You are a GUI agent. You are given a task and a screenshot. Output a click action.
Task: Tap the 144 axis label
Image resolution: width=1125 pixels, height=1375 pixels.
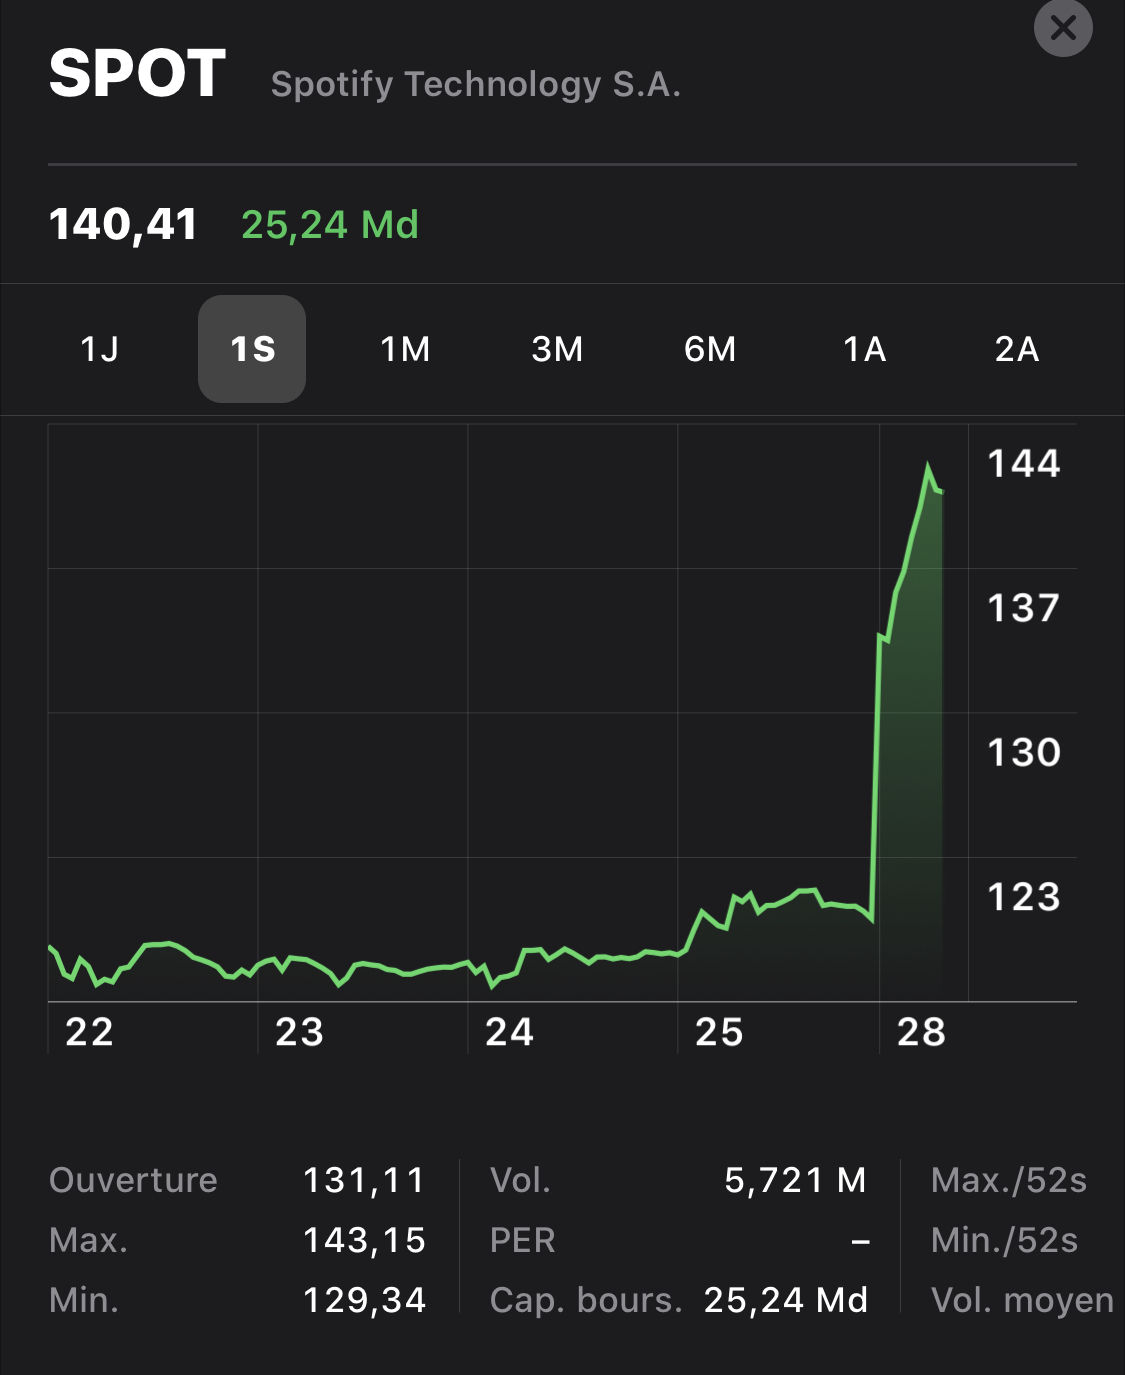[1024, 464]
